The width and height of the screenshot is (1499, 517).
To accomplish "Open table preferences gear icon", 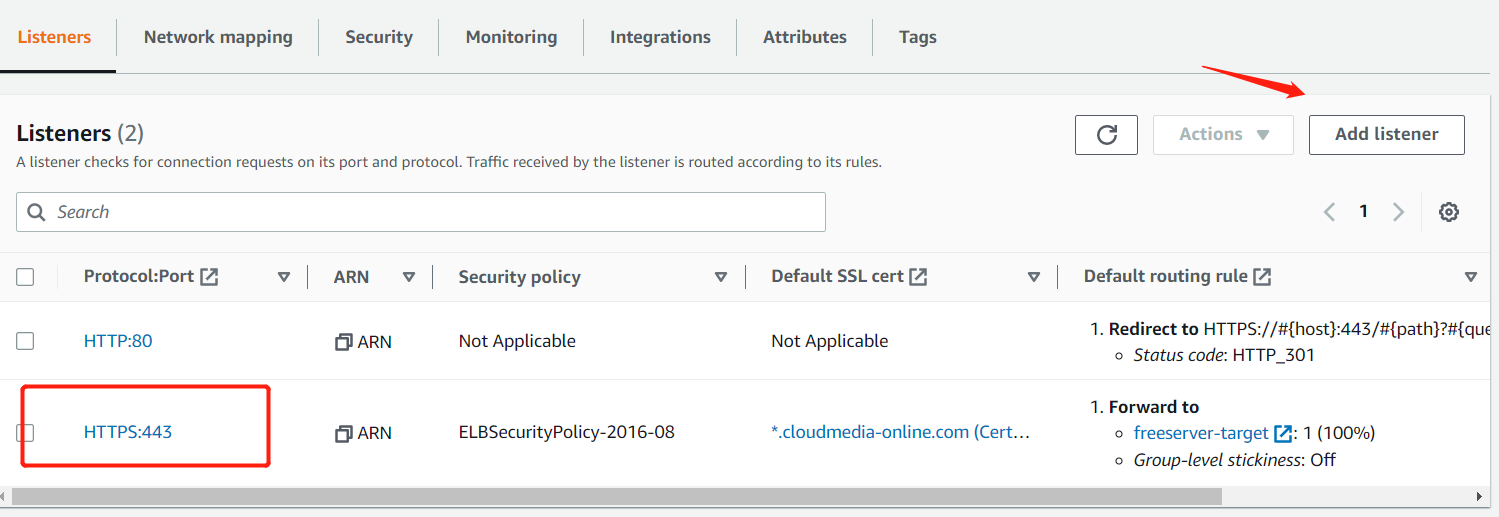I will [x=1448, y=212].
